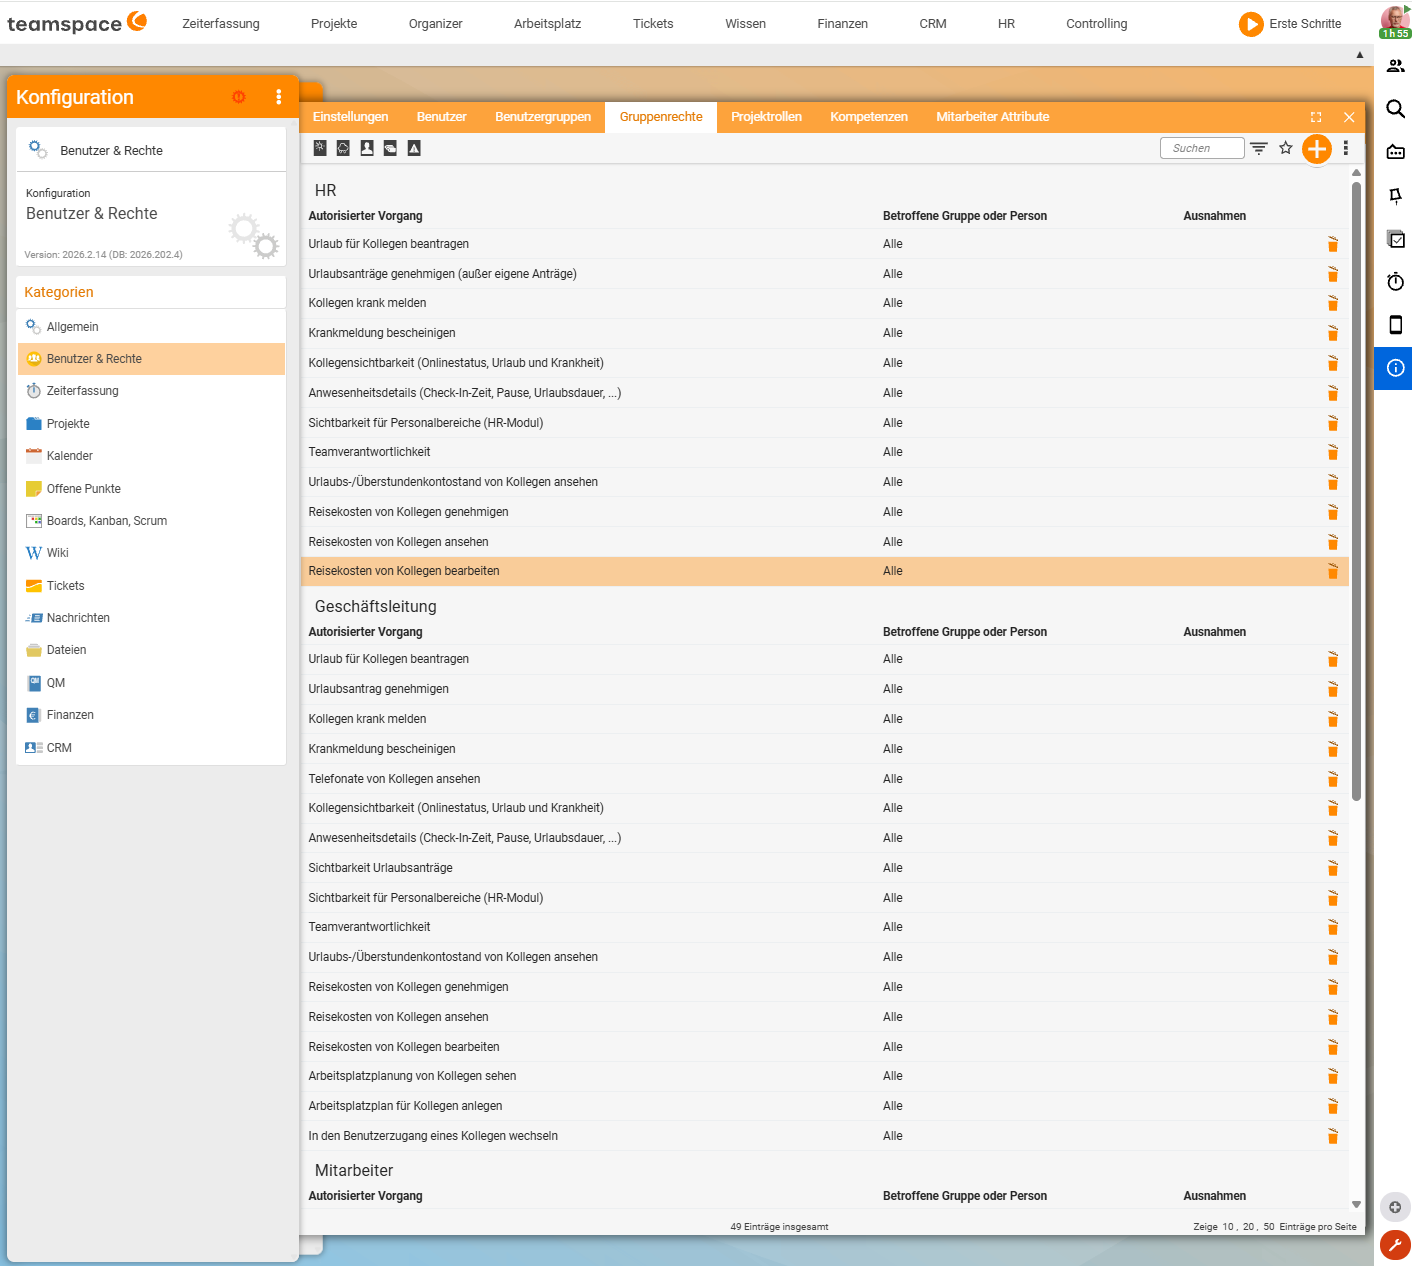Viewport: 1412px width, 1266px height.
Task: Expand the window with the fullscreen icon
Action: (1316, 117)
